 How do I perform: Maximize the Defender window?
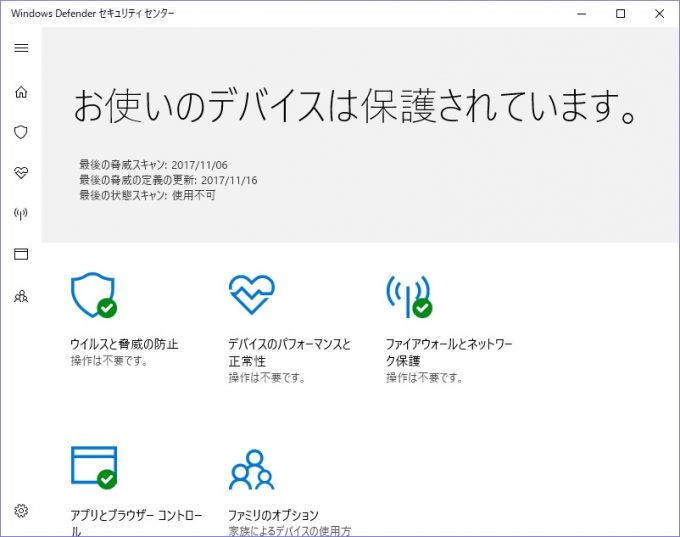[x=621, y=13]
